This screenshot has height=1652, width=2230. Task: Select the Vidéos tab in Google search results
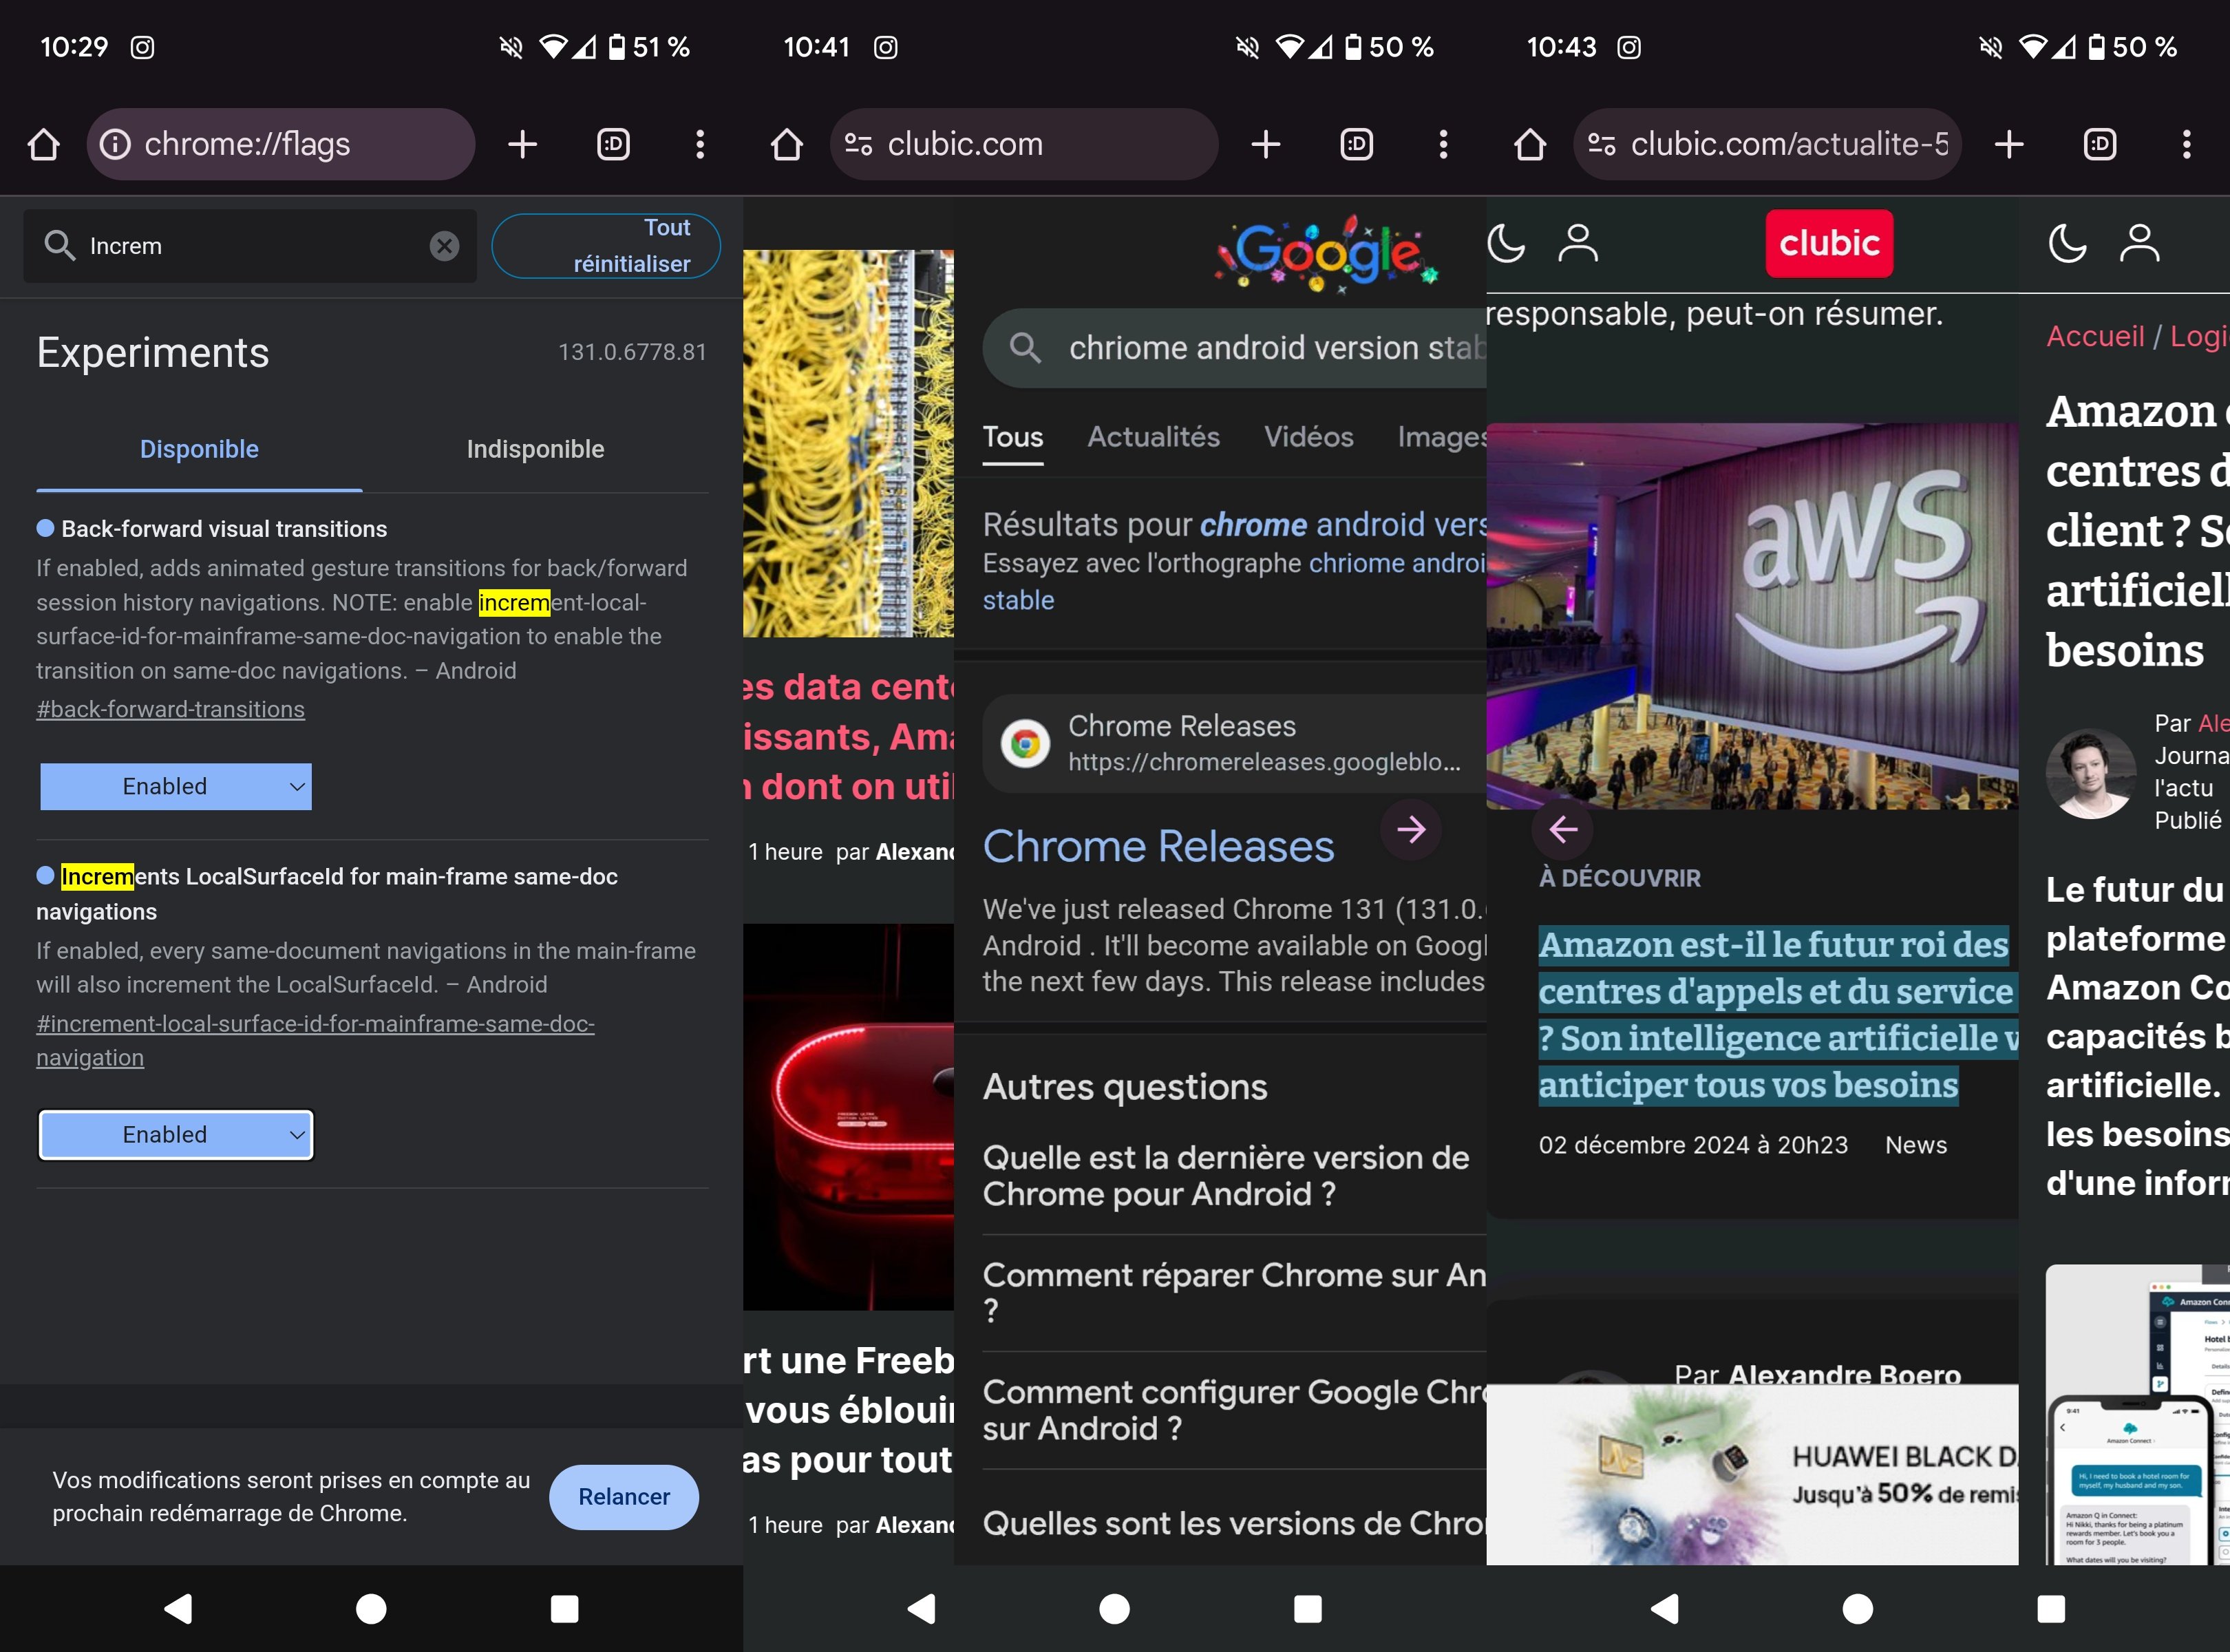(x=1308, y=438)
